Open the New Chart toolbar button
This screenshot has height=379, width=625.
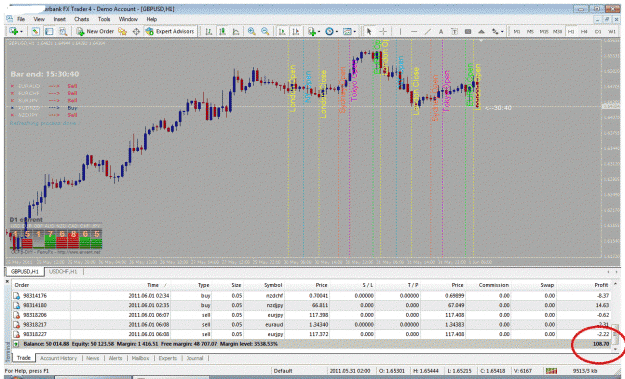pyautogui.click(x=15, y=31)
